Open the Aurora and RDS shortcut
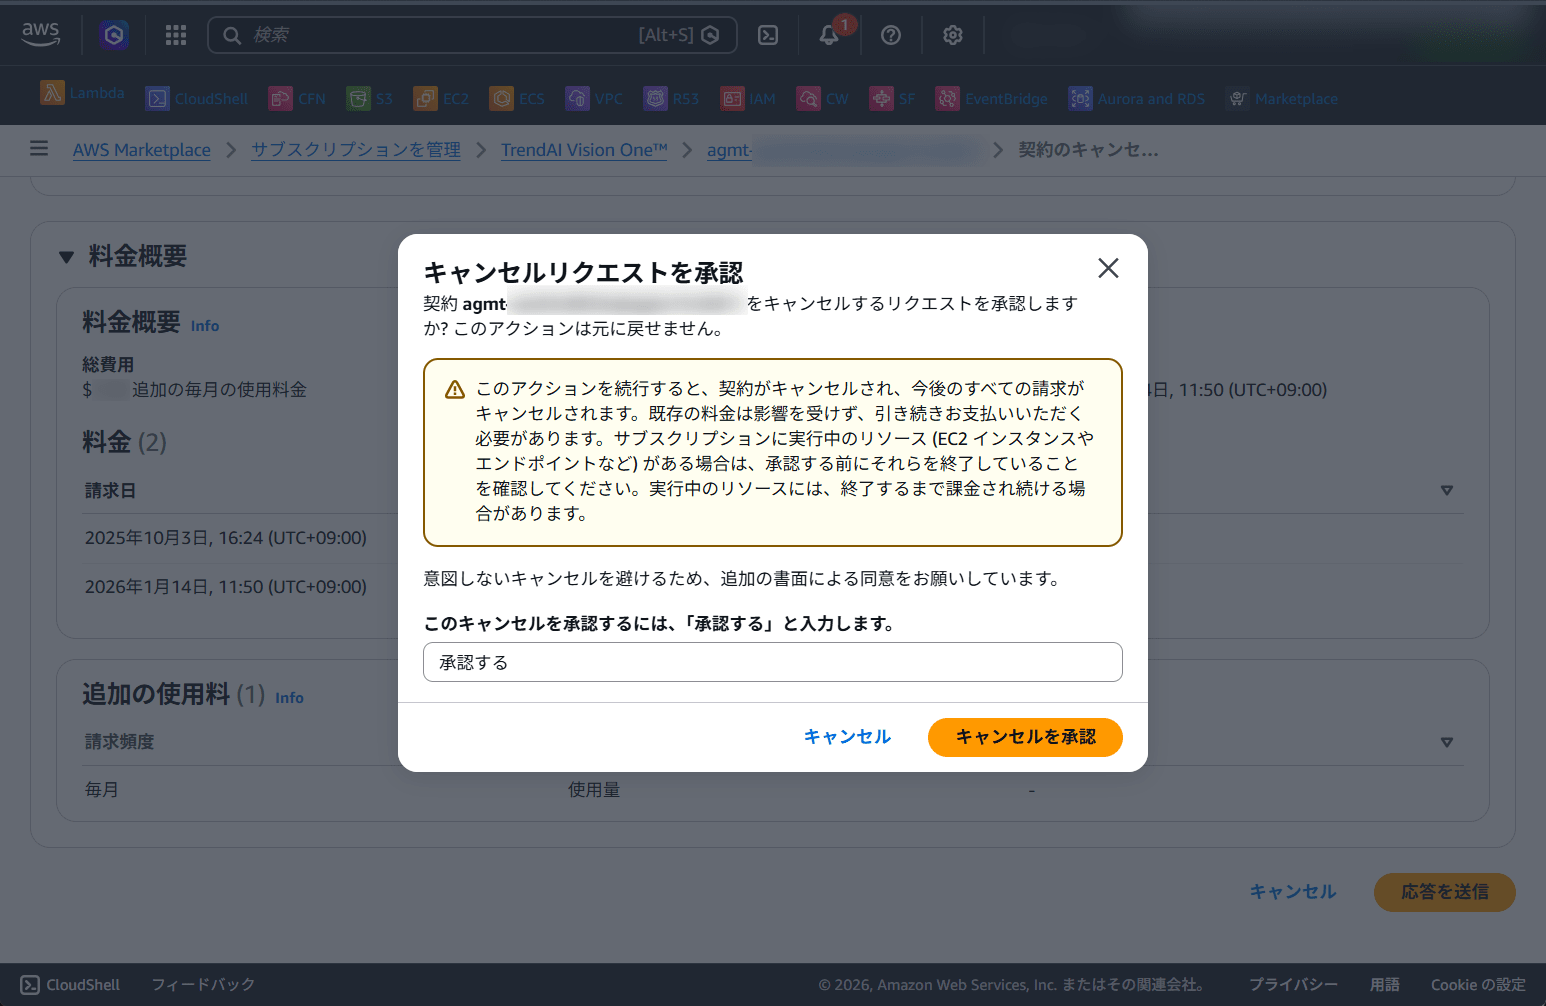Screen dimensions: 1546x1006 [x=1137, y=97]
